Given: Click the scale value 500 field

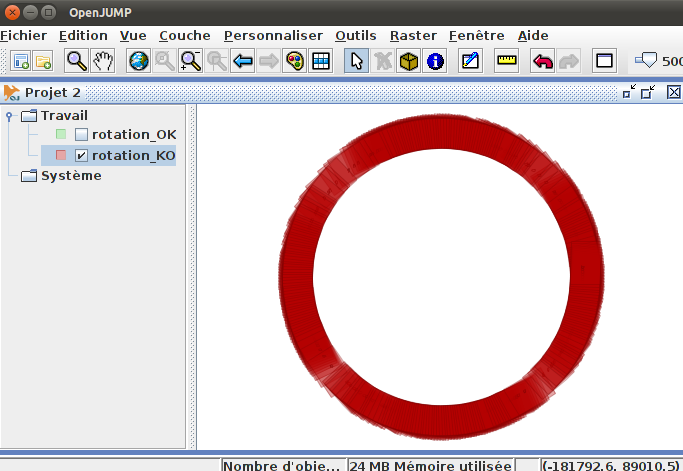Looking at the screenshot, I should (x=672, y=61).
